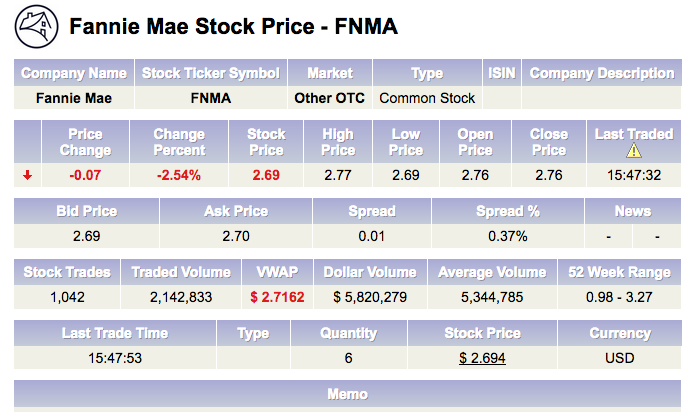Image resolution: width=686 pixels, height=412 pixels.
Task: Click the Fannie Mae Stock Price title
Action: point(233,27)
